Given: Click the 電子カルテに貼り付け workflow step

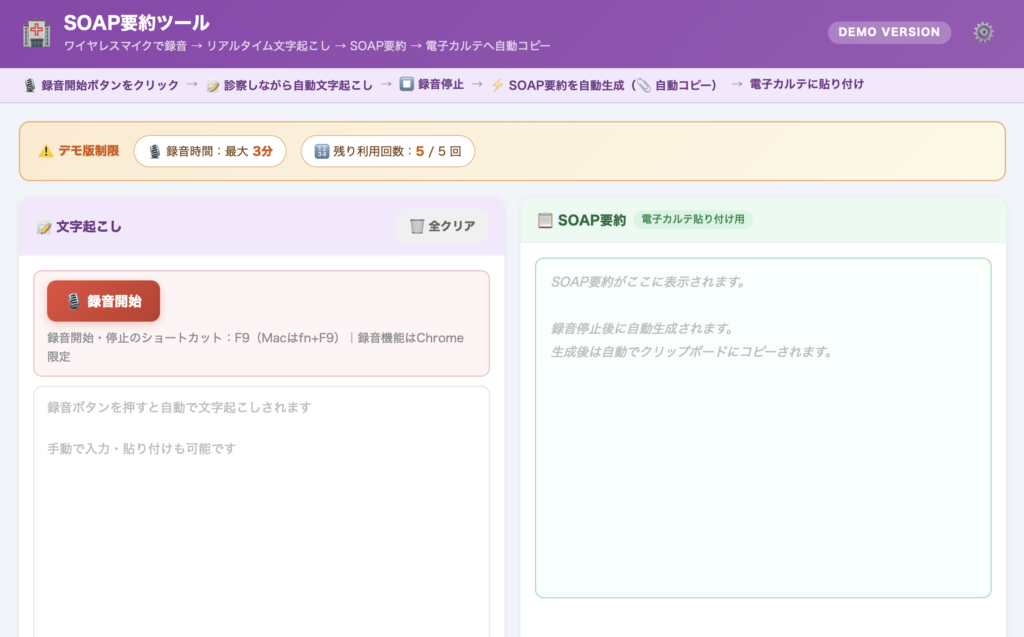Looking at the screenshot, I should pos(806,85).
